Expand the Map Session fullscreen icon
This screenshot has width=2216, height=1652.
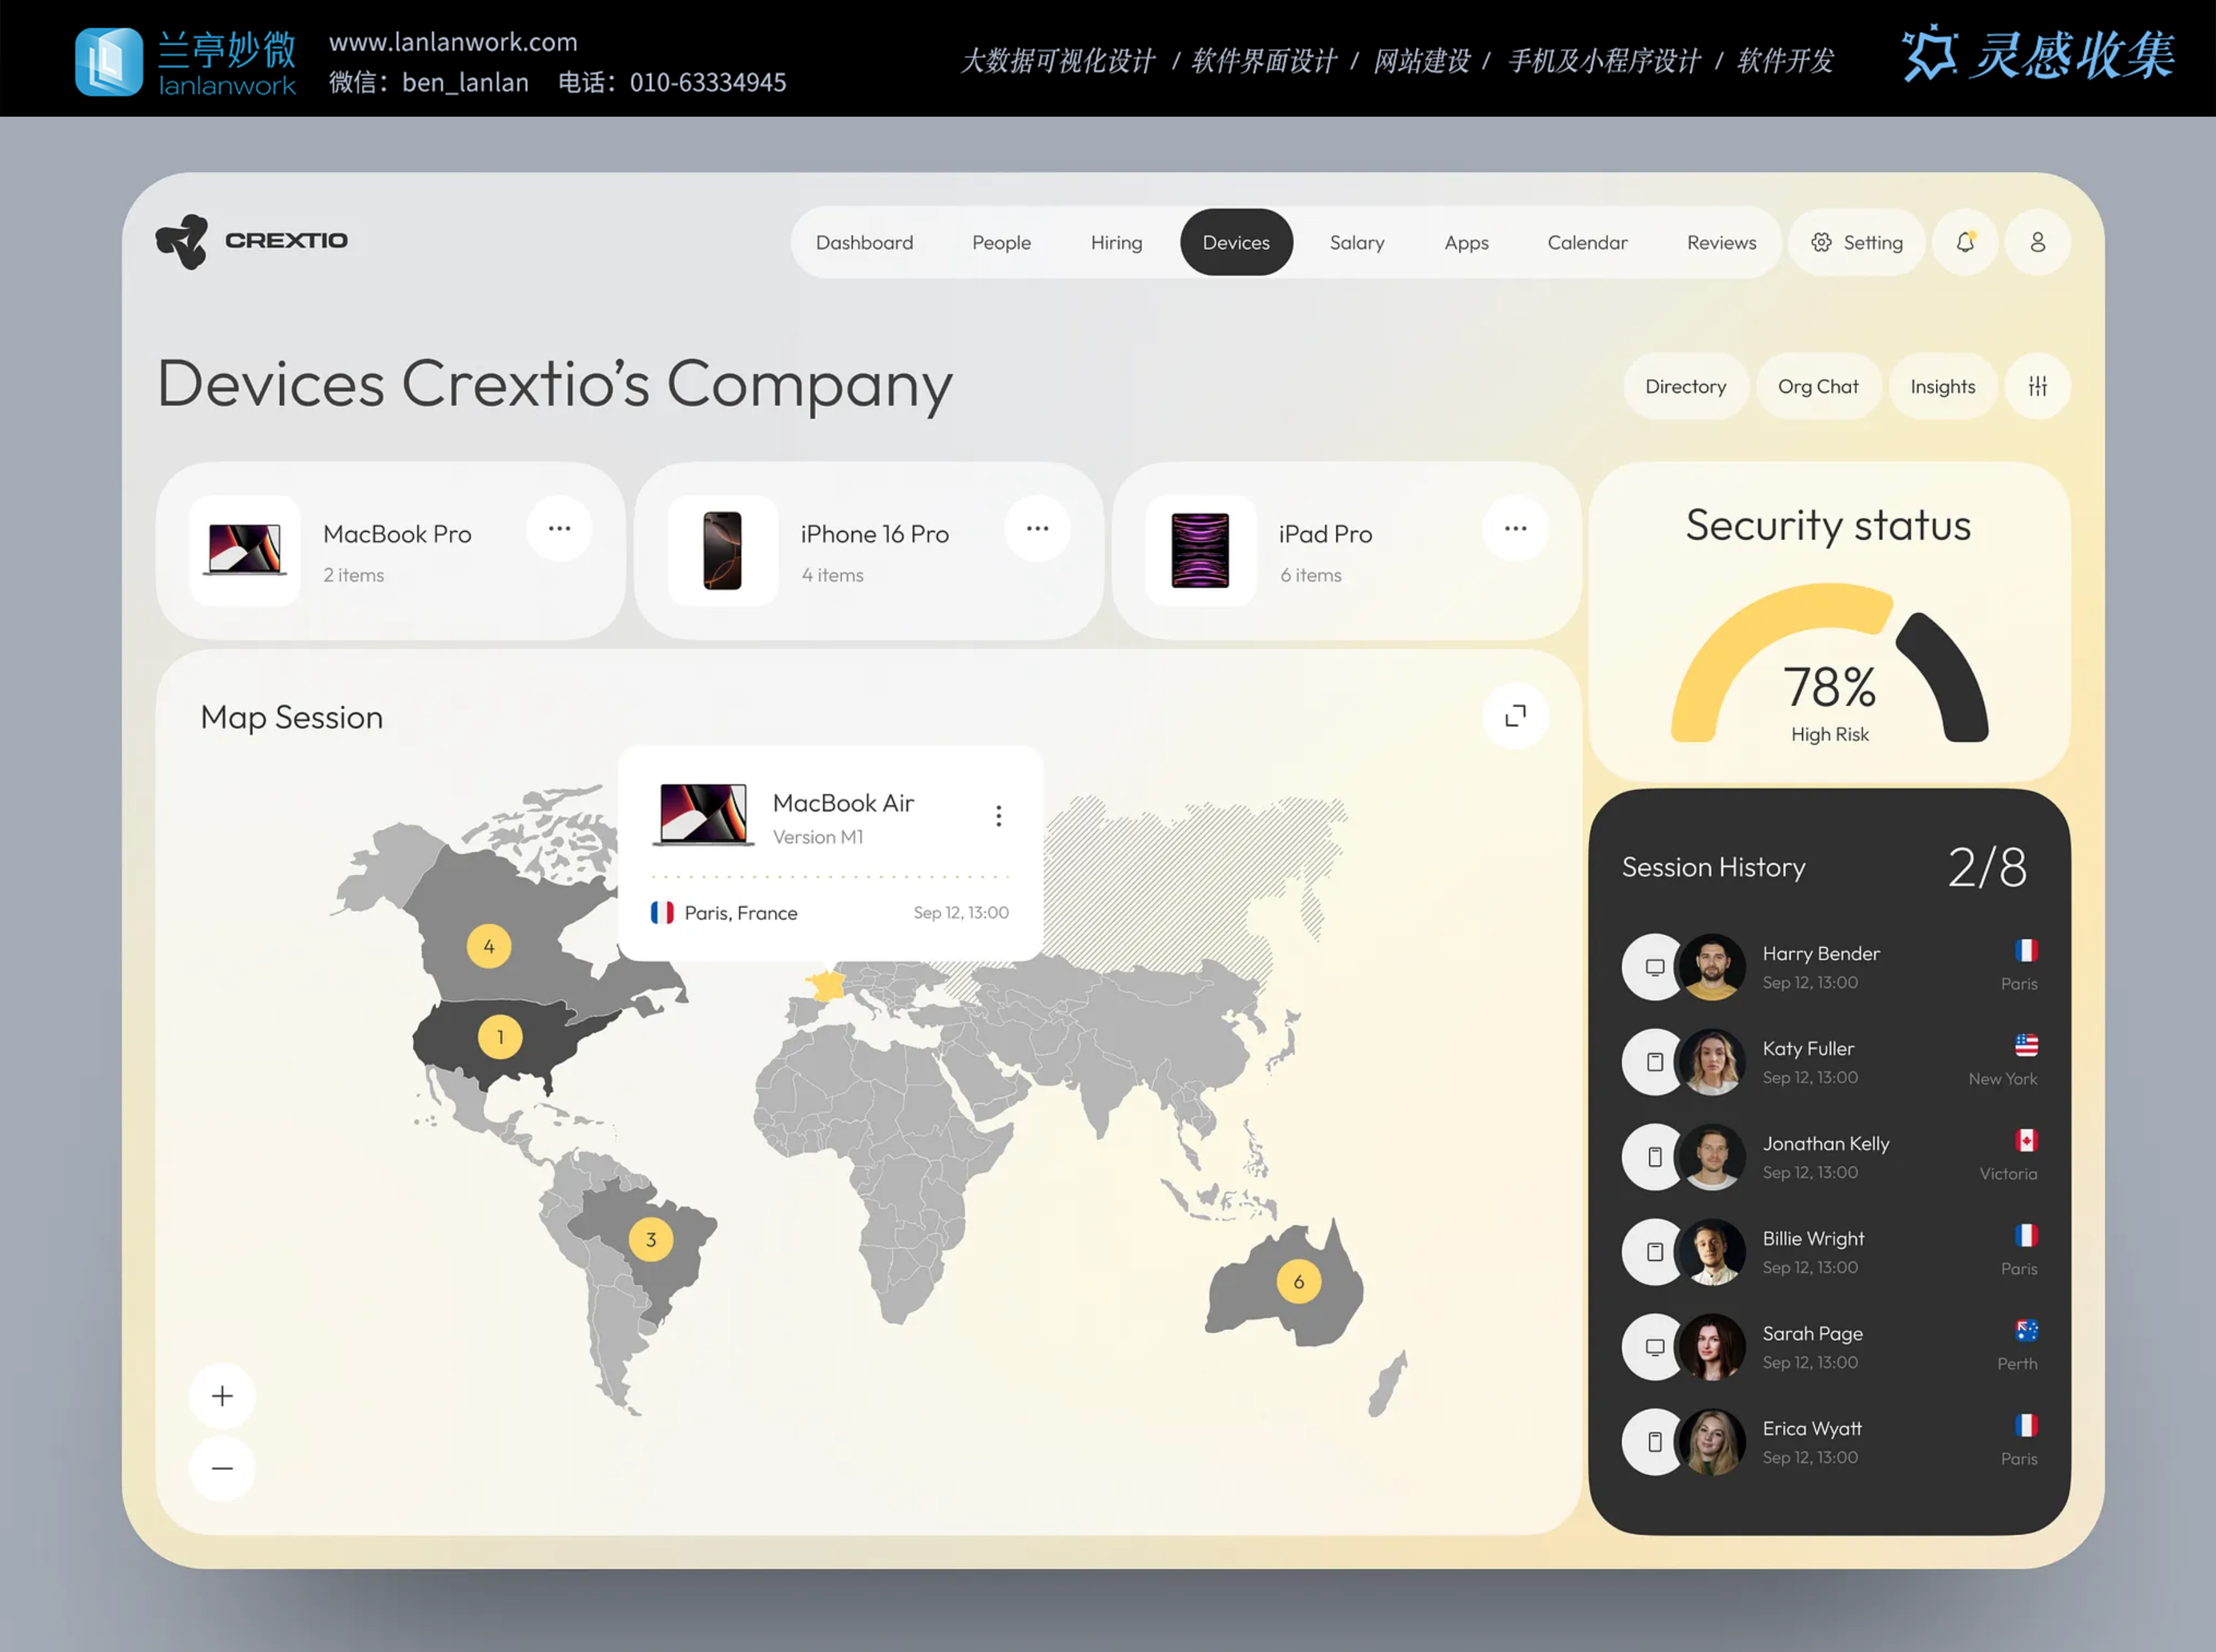tap(1515, 715)
